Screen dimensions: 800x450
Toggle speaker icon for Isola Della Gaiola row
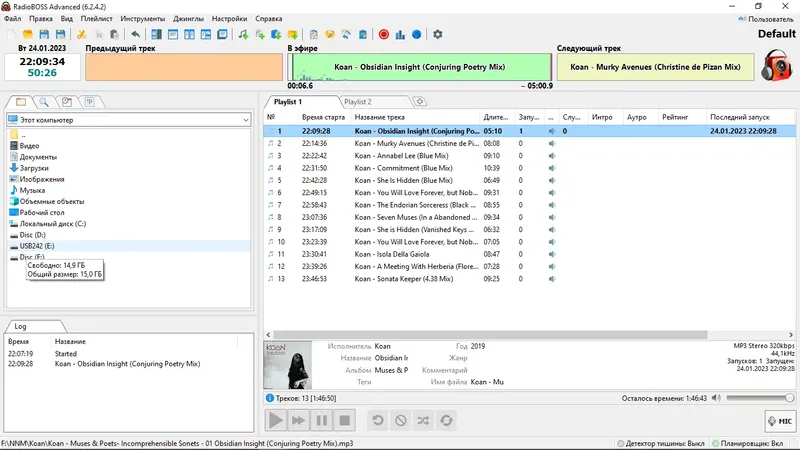pyautogui.click(x=552, y=254)
